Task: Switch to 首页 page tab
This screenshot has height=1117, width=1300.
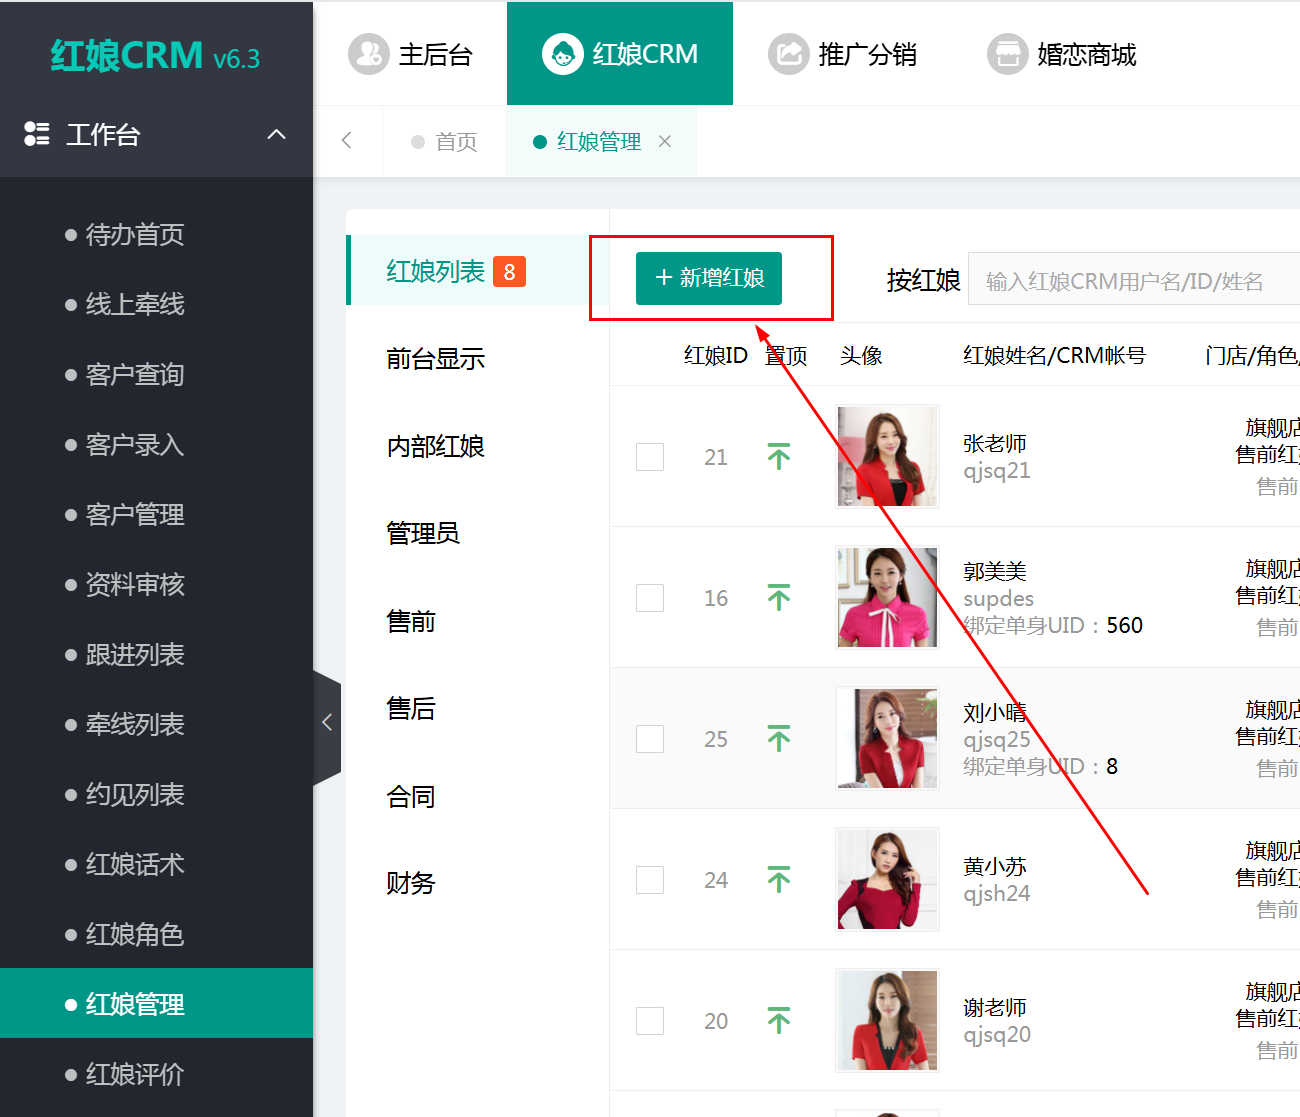Action: pos(445,142)
